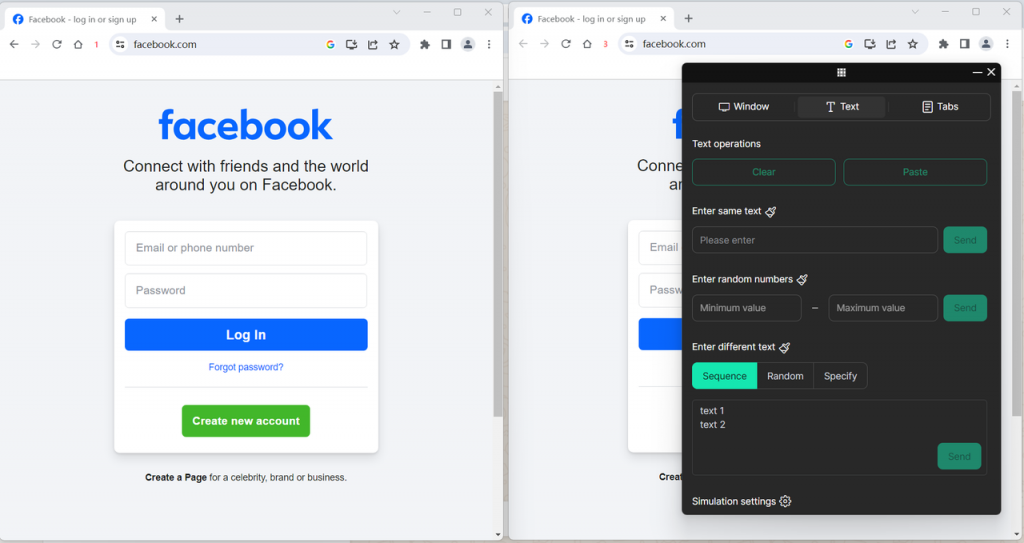The image size is (1024, 543).
Task: Select the Specify mode option
Action: point(840,376)
